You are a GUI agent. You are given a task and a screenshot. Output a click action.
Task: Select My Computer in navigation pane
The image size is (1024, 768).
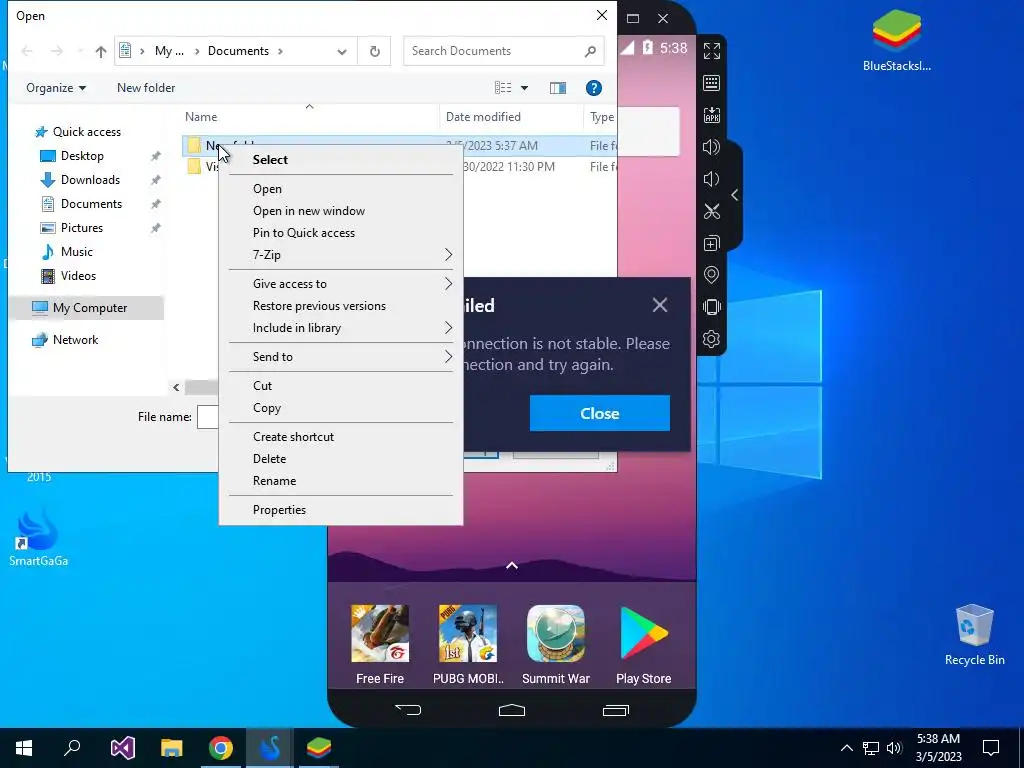(x=88, y=308)
